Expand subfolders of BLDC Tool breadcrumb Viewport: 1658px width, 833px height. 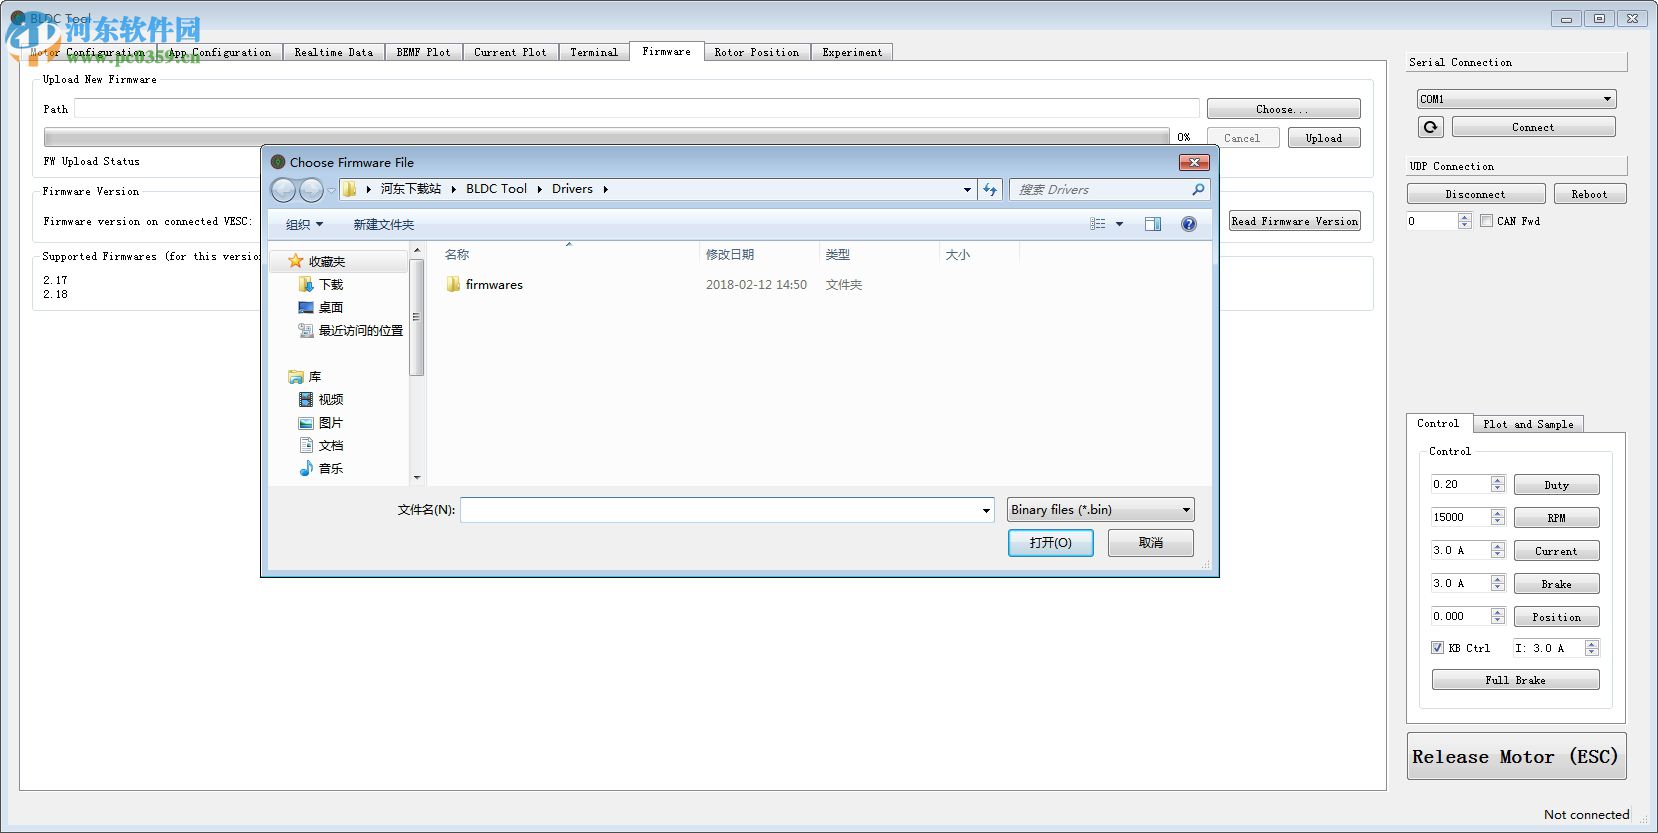pos(538,189)
